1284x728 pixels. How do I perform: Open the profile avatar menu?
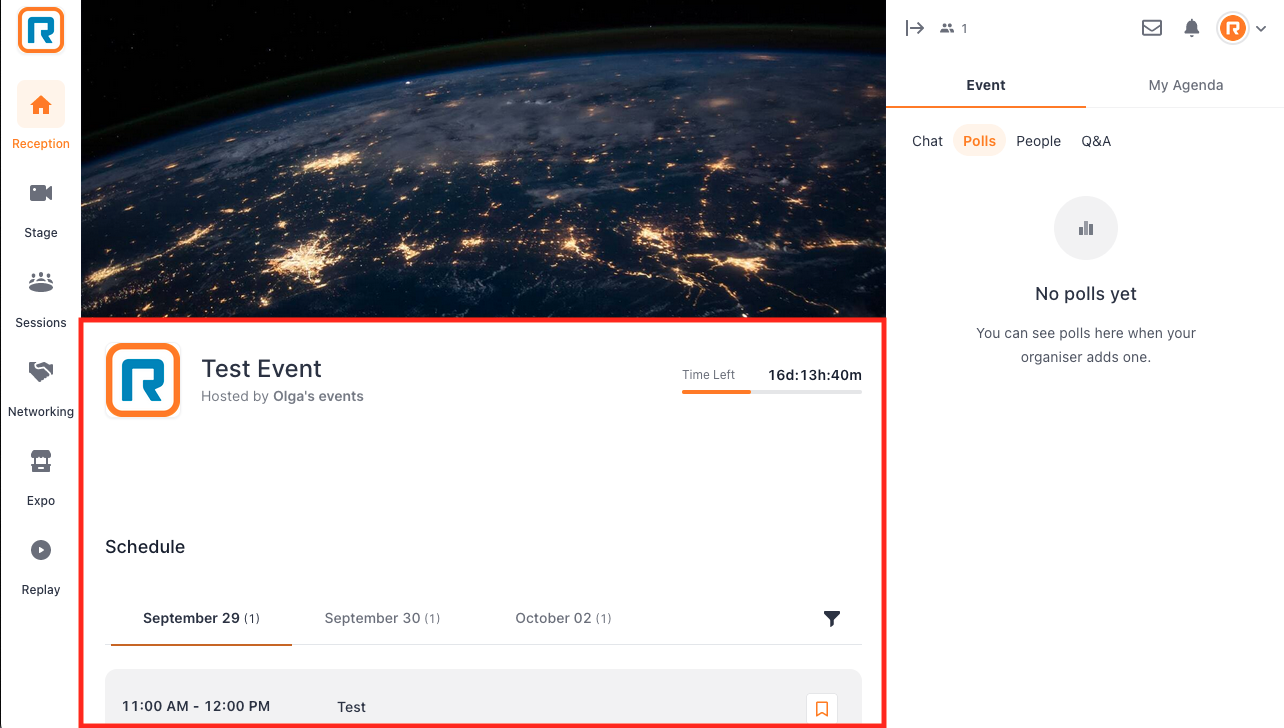click(x=1241, y=28)
